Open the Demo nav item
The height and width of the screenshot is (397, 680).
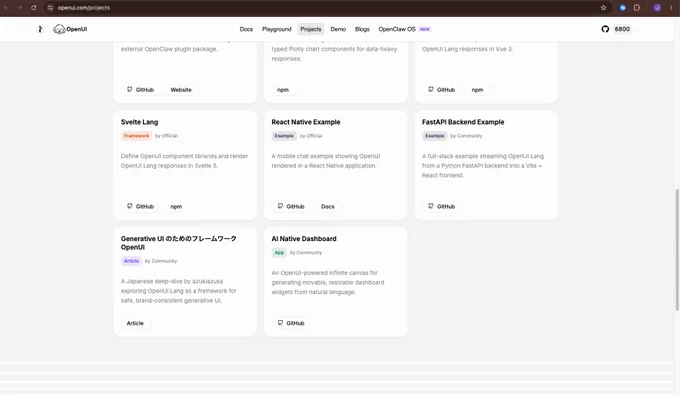pyautogui.click(x=338, y=29)
